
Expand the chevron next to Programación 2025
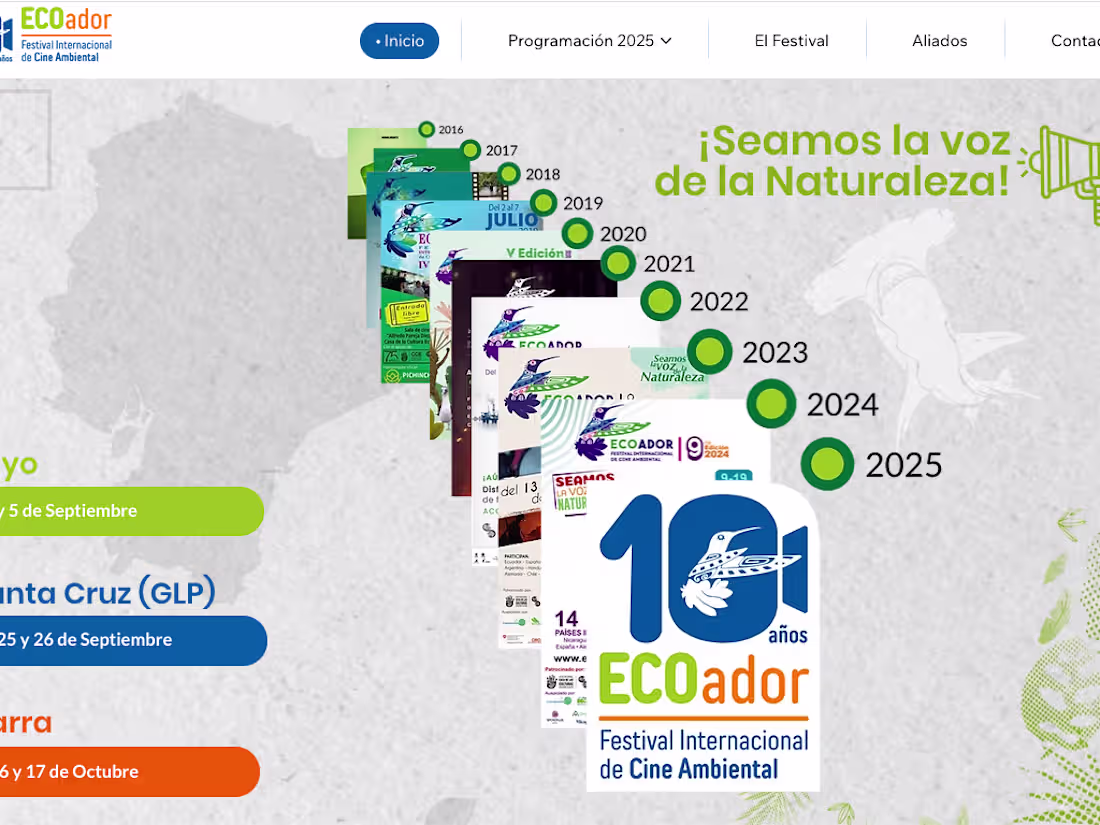[x=667, y=42]
